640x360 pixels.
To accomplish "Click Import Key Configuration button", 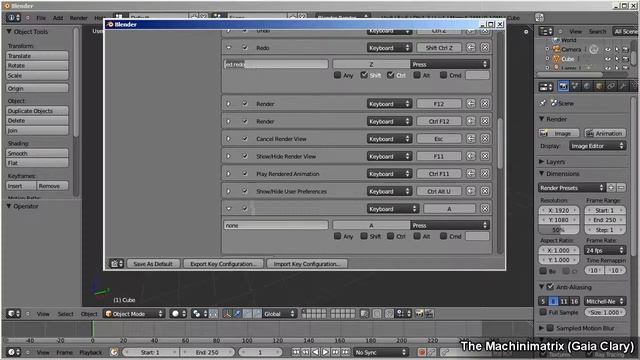I will coord(307,264).
